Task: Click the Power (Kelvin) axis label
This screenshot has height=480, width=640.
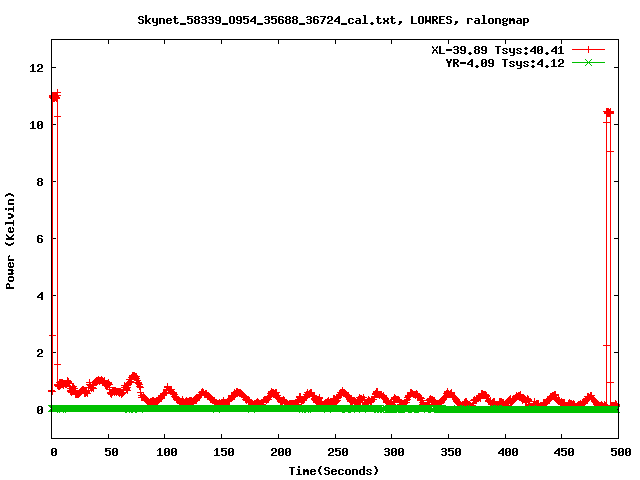Action: pos(10,241)
